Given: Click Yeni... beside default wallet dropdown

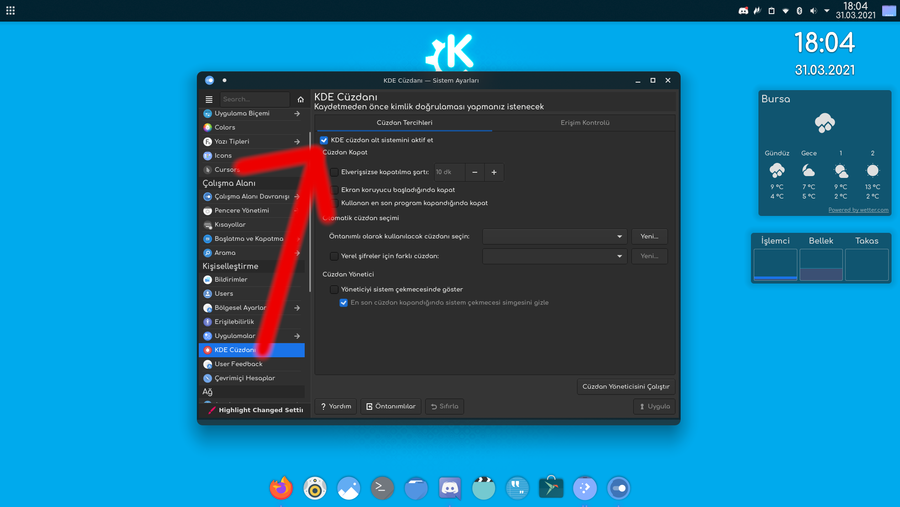Looking at the screenshot, I should [x=649, y=237].
